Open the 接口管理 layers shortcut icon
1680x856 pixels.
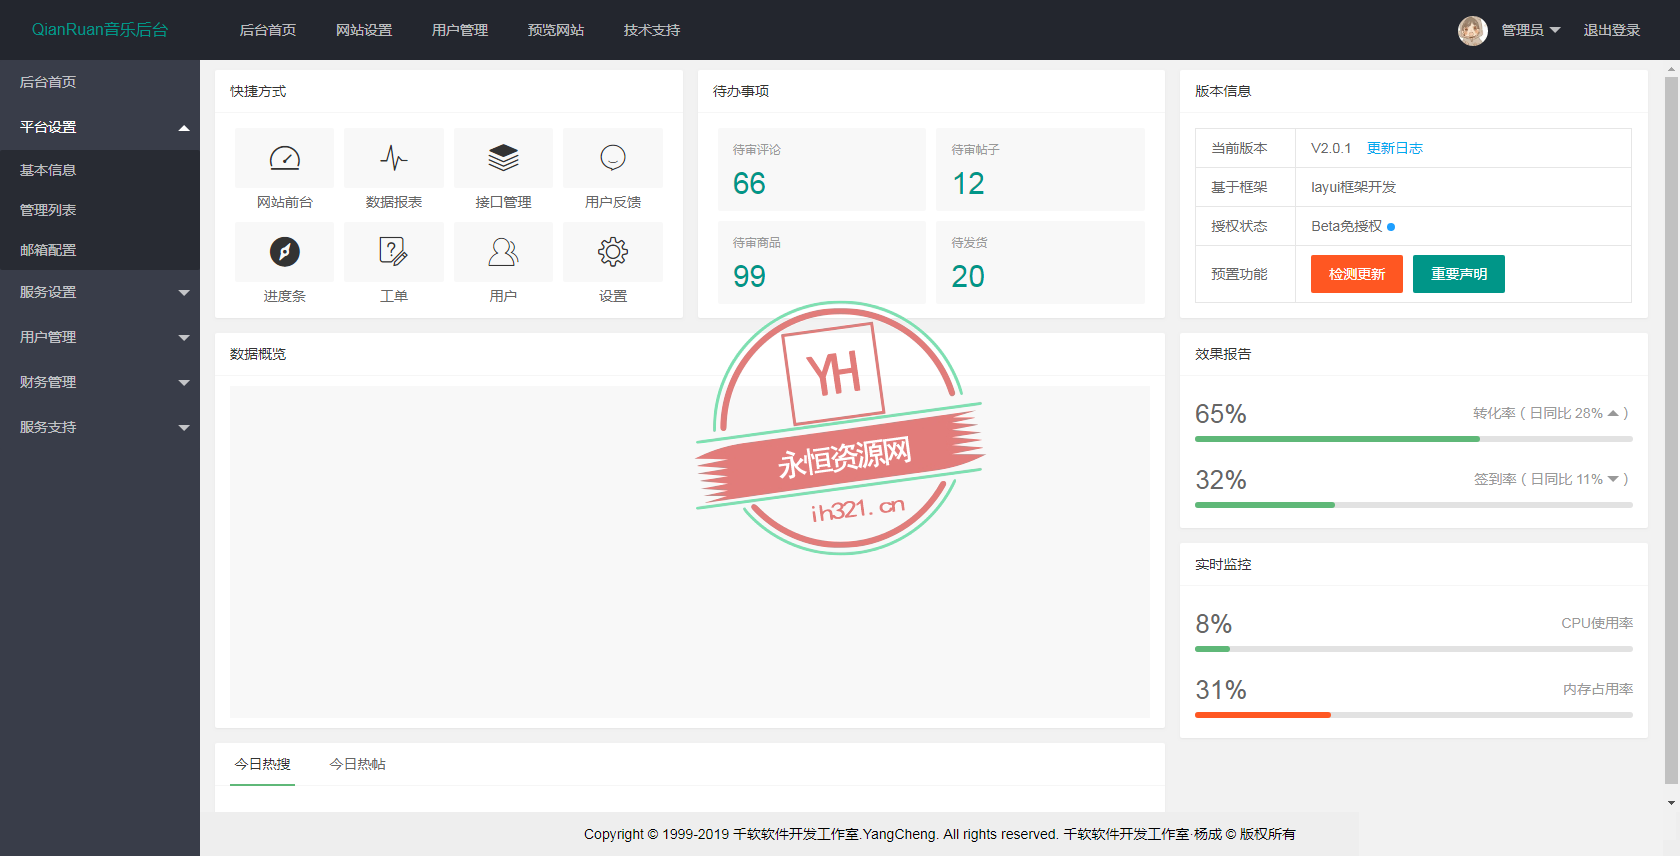pos(503,158)
